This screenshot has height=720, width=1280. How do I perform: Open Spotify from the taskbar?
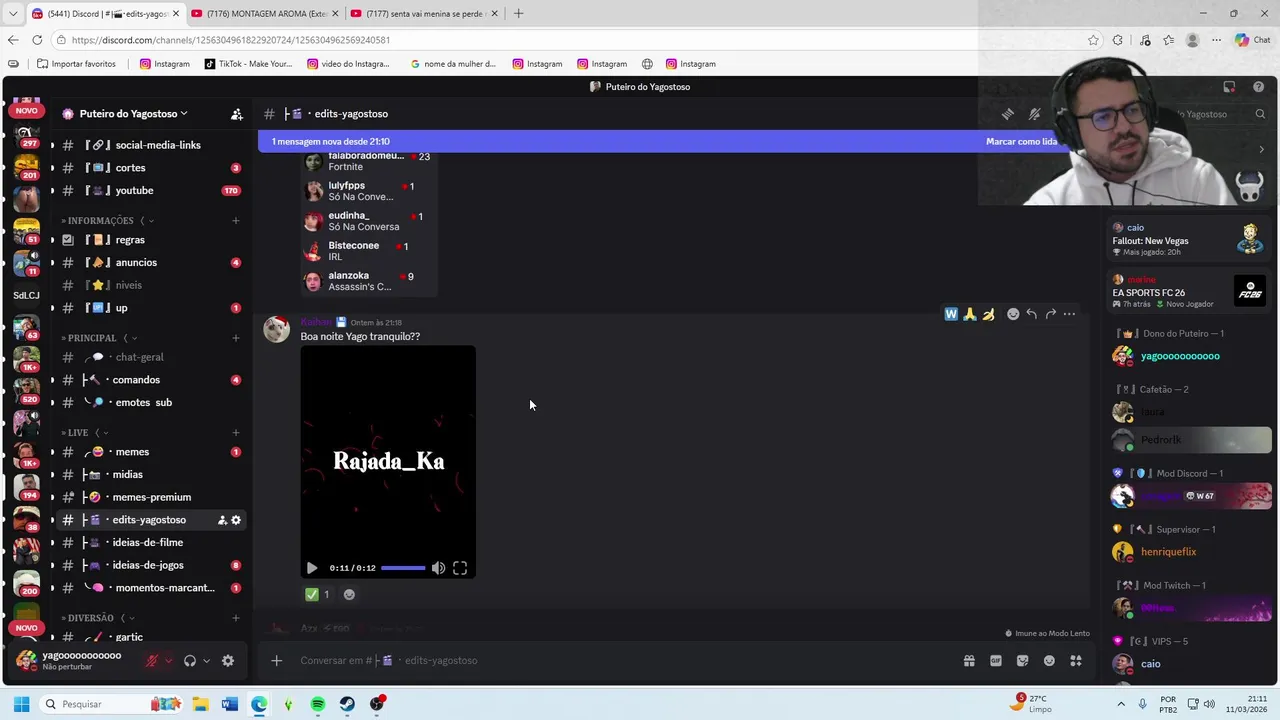click(318, 704)
